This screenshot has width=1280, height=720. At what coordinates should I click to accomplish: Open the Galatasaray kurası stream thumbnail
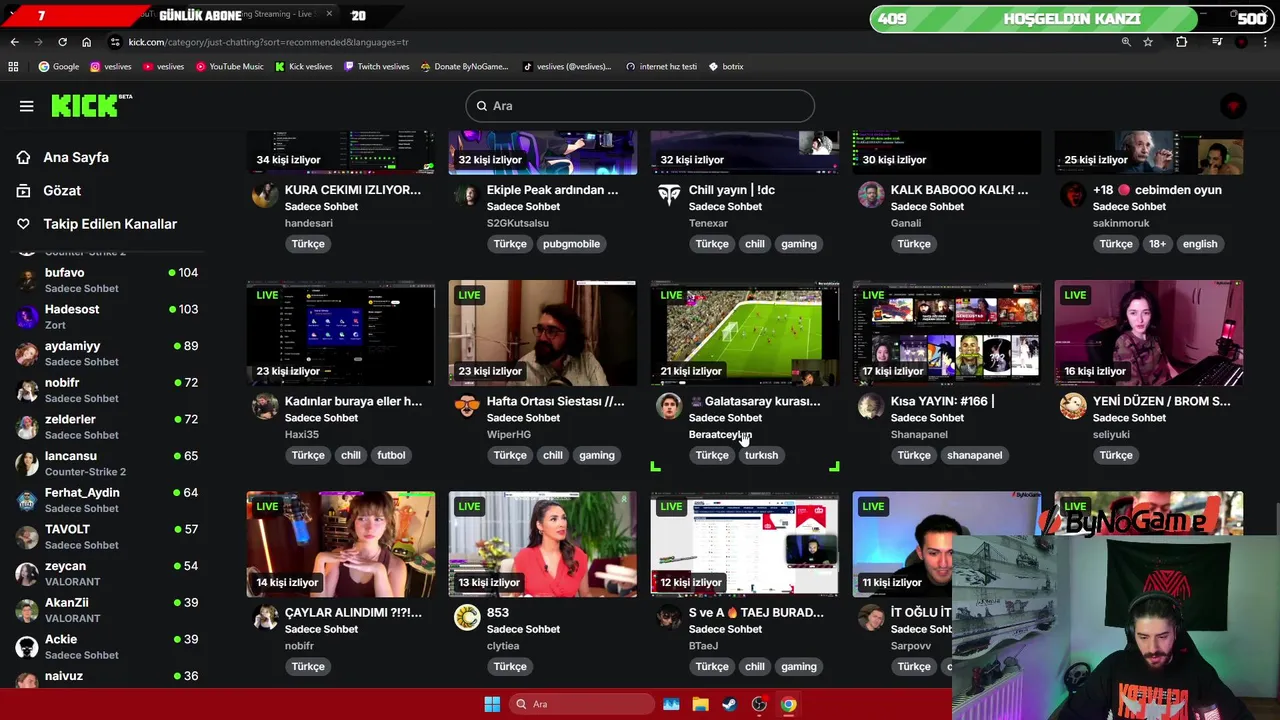point(745,333)
